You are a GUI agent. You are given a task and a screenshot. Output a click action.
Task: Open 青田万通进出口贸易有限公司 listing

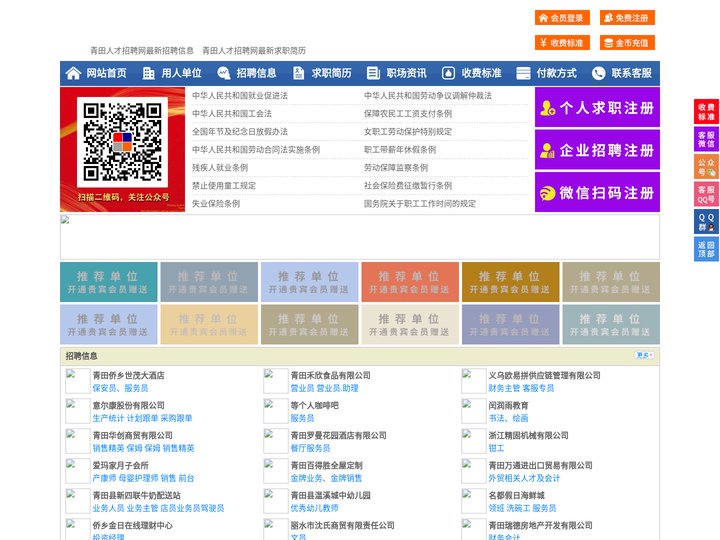(x=540, y=466)
